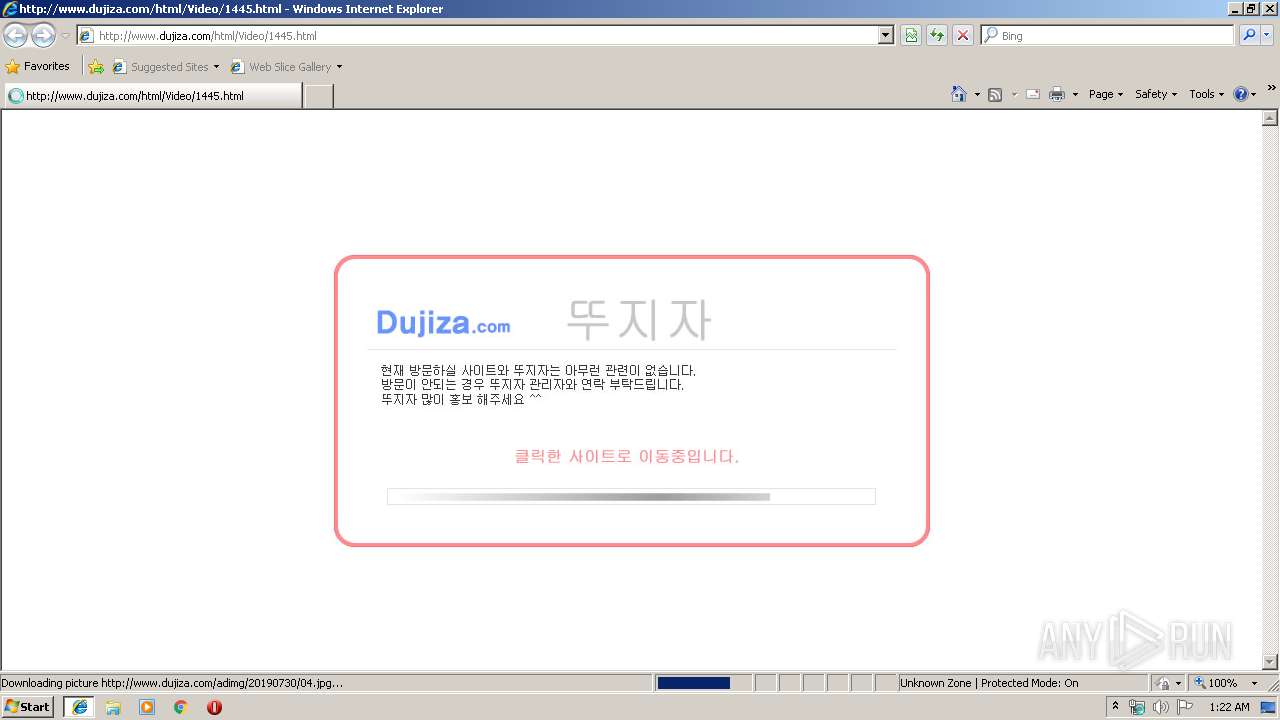The width and height of the screenshot is (1280, 720).
Task: Click the Show Desktop button
Action: 1270,707
